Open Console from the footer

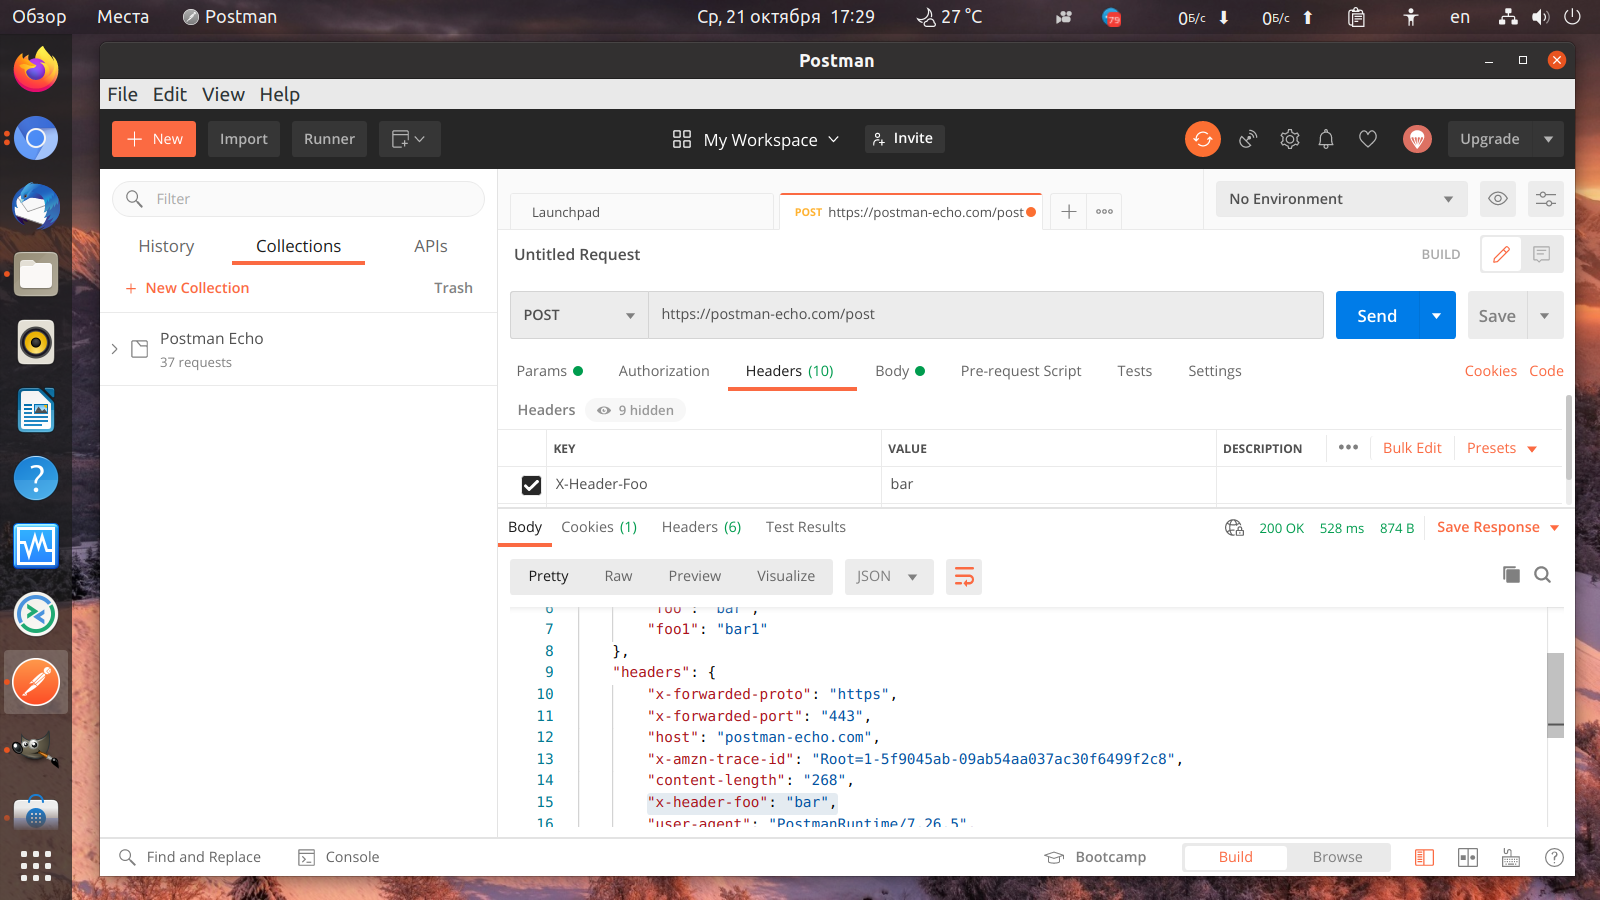[x=339, y=857]
